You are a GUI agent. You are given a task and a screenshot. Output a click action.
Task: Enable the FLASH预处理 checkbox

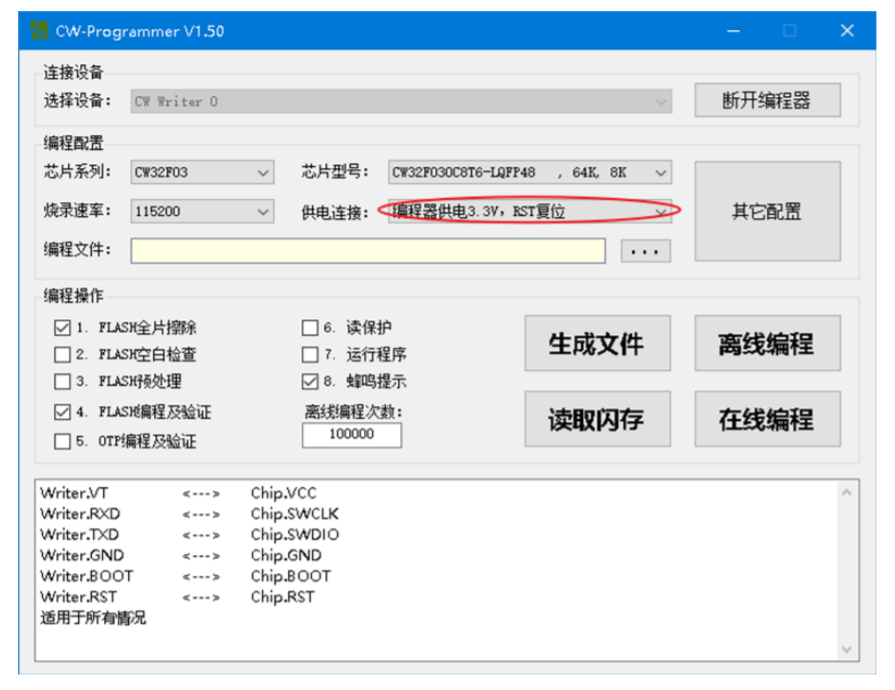[62, 381]
